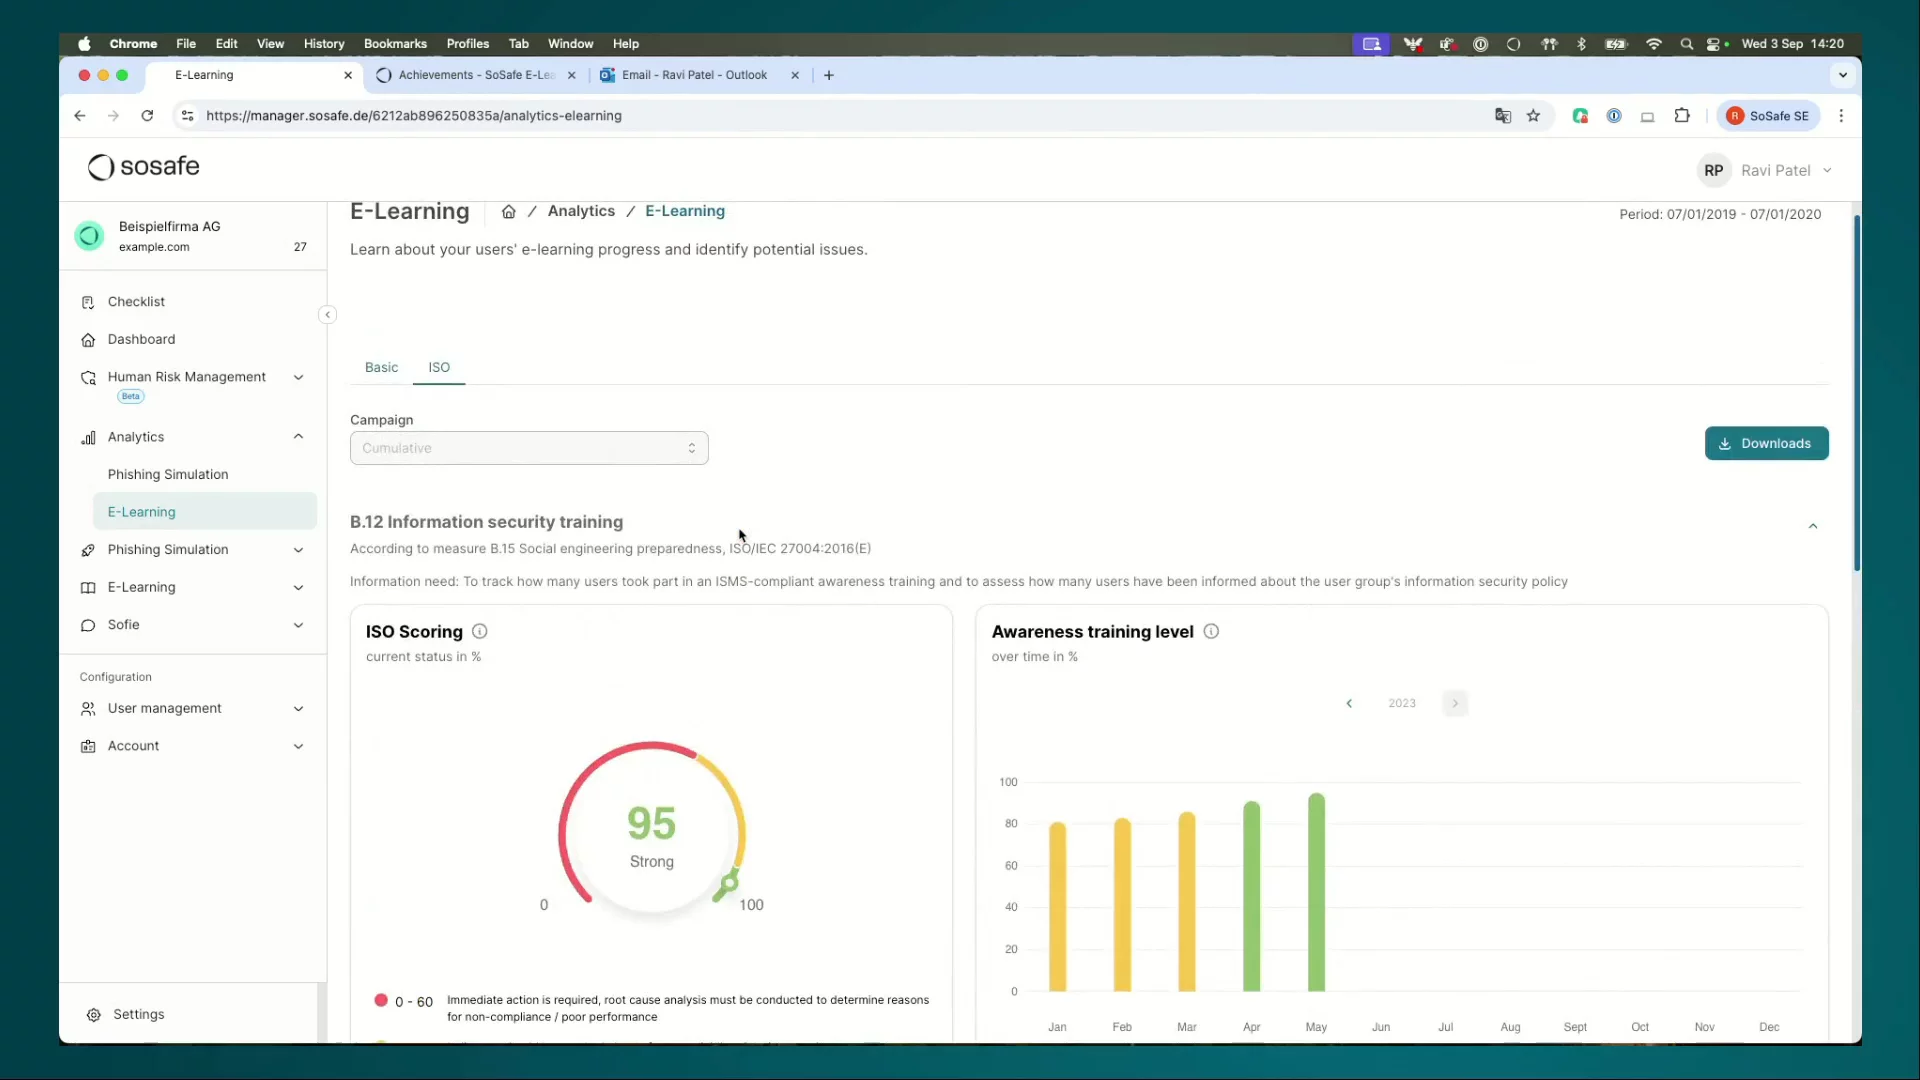Expand the User management chevron
Viewport: 1920px width, 1080px height.
click(x=298, y=709)
